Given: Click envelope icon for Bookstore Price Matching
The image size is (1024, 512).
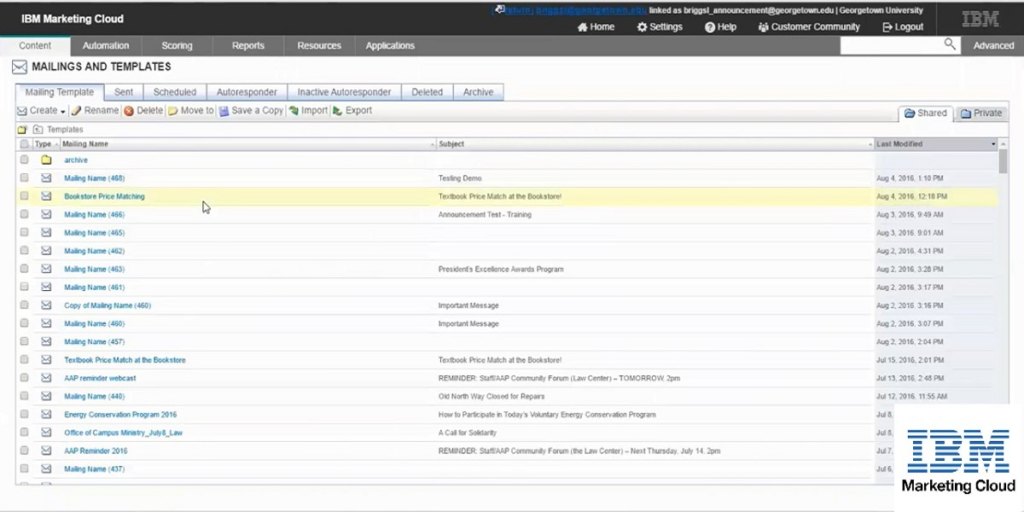Looking at the screenshot, I should point(46,196).
